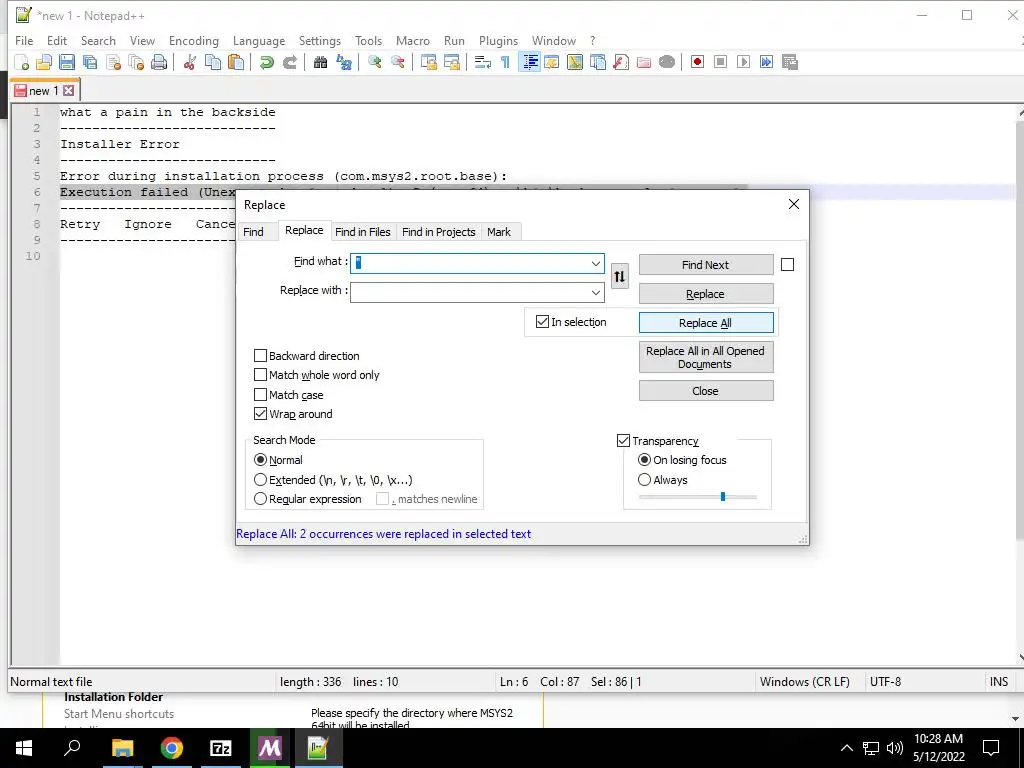Switch to Find in Files tab
Screen dimensions: 1024x768
coord(362,232)
